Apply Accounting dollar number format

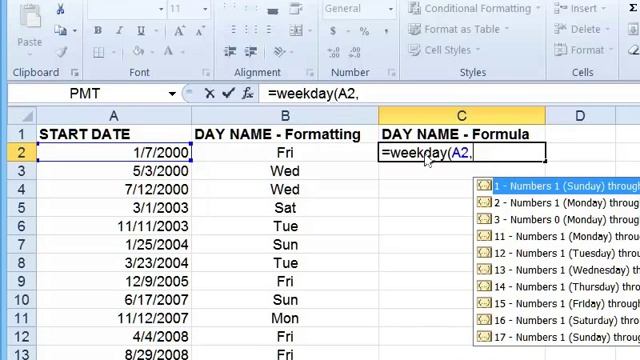(333, 31)
